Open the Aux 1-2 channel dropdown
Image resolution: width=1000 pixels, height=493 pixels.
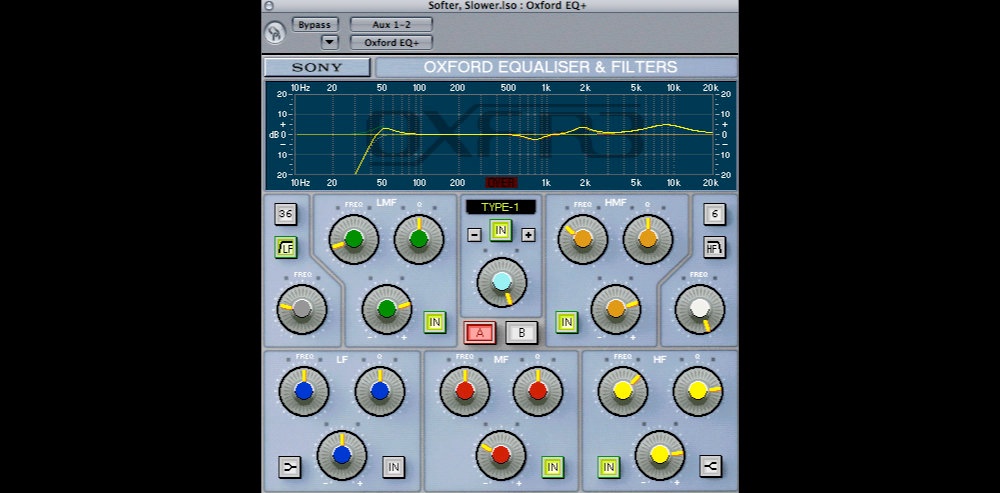click(391, 24)
